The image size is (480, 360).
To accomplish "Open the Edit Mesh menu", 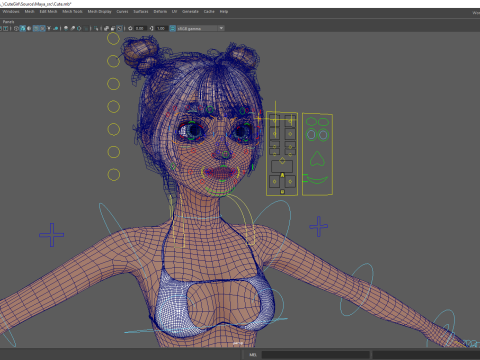I will click(x=48, y=11).
